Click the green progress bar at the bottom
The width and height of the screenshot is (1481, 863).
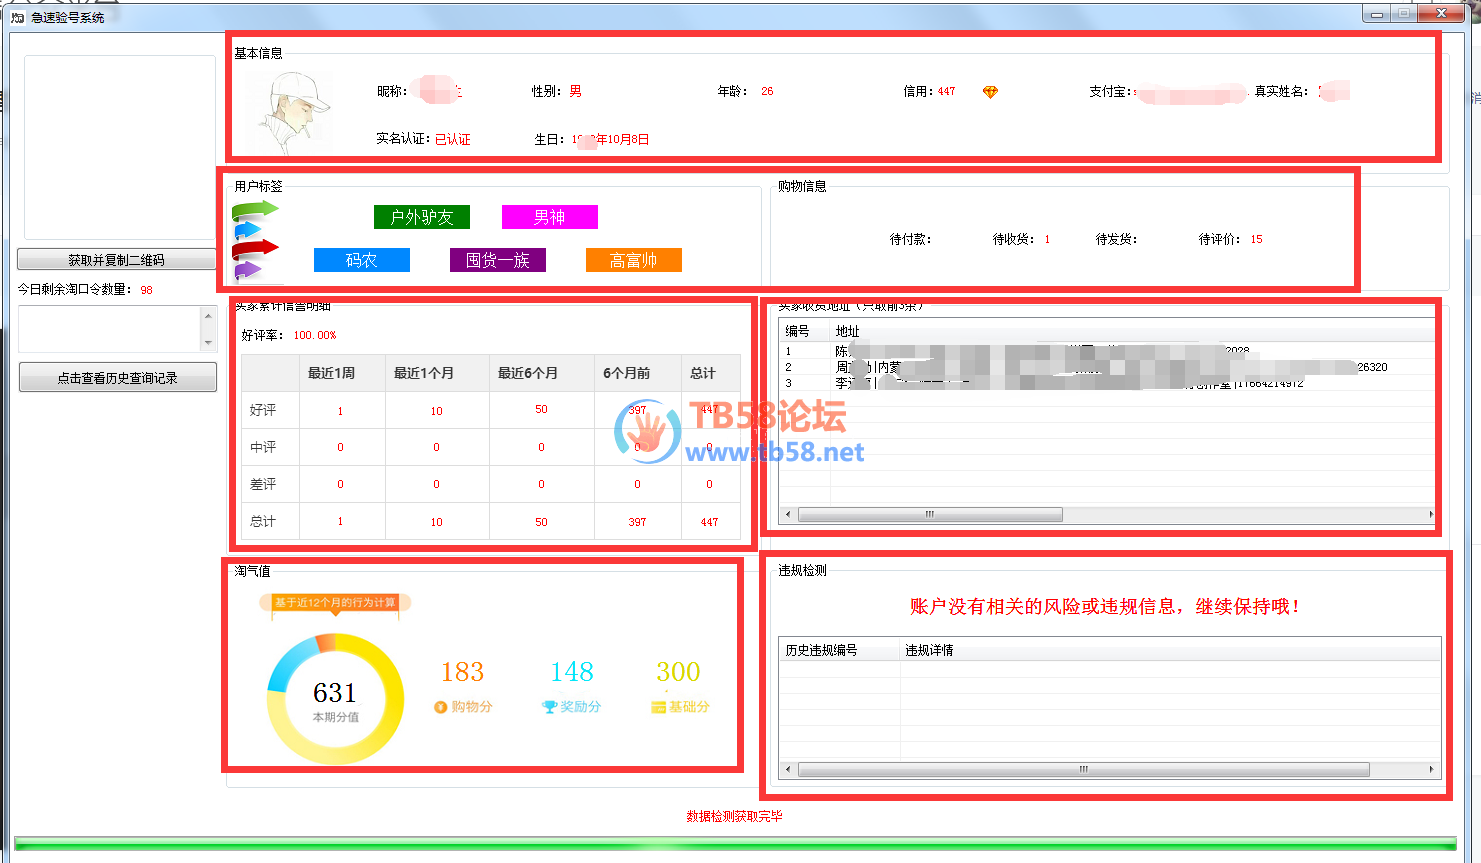pyautogui.click(x=735, y=845)
